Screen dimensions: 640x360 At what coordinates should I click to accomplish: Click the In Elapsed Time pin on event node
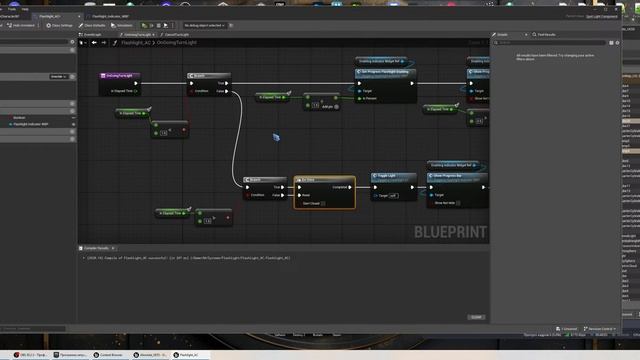(136, 91)
